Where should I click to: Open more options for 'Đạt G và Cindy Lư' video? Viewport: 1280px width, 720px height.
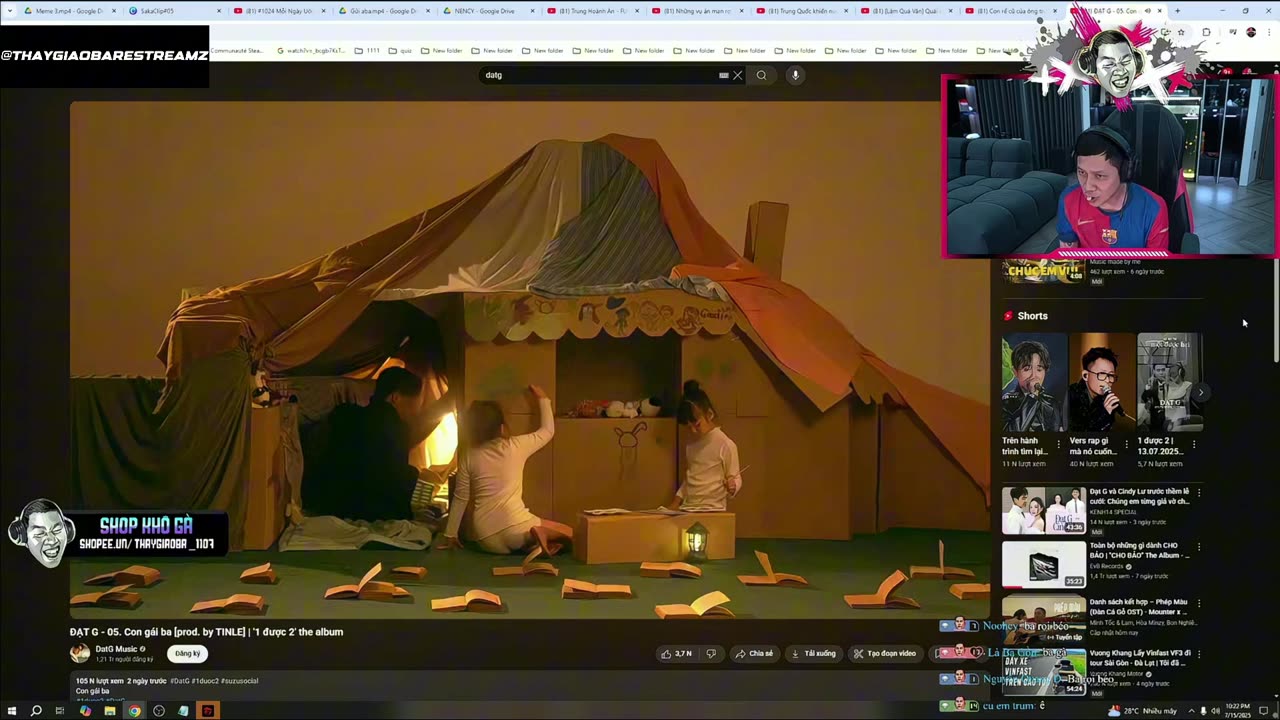coord(1199,492)
